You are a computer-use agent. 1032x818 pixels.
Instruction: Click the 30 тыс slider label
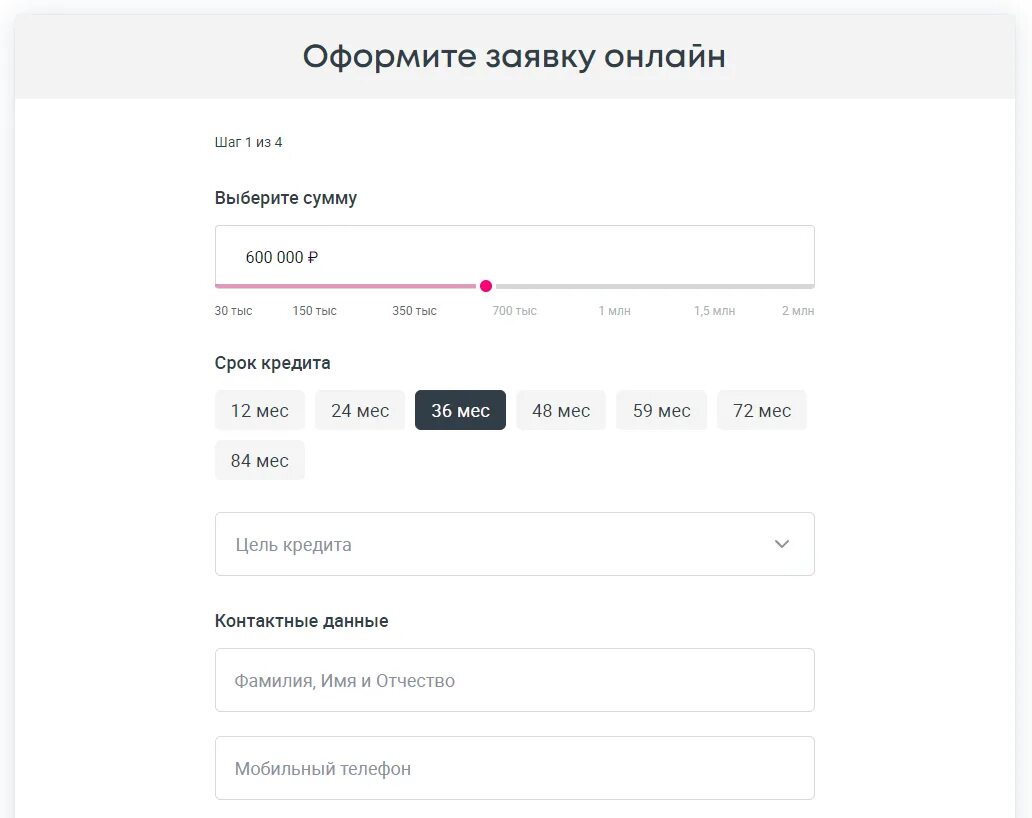click(233, 311)
